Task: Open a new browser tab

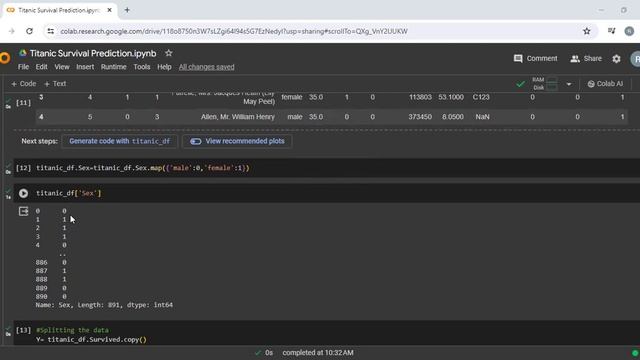Action: 127,10
